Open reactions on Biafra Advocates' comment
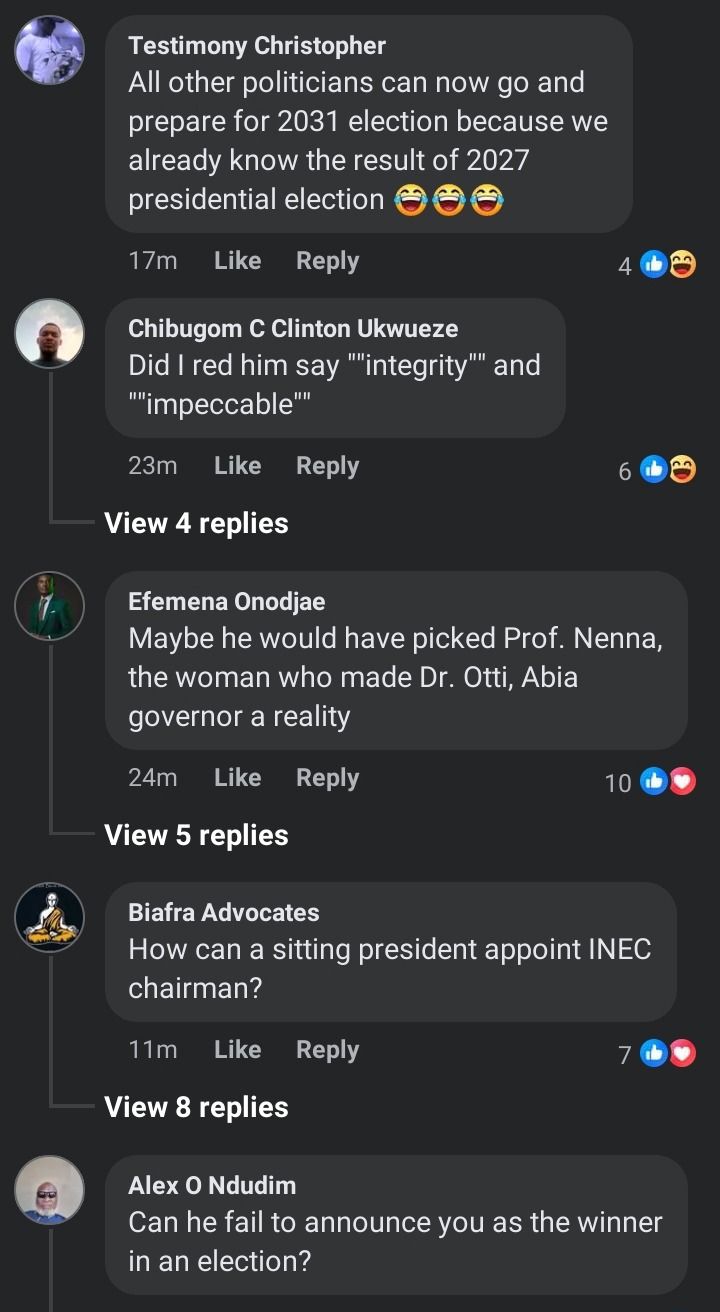720x1312 pixels. [668, 1053]
